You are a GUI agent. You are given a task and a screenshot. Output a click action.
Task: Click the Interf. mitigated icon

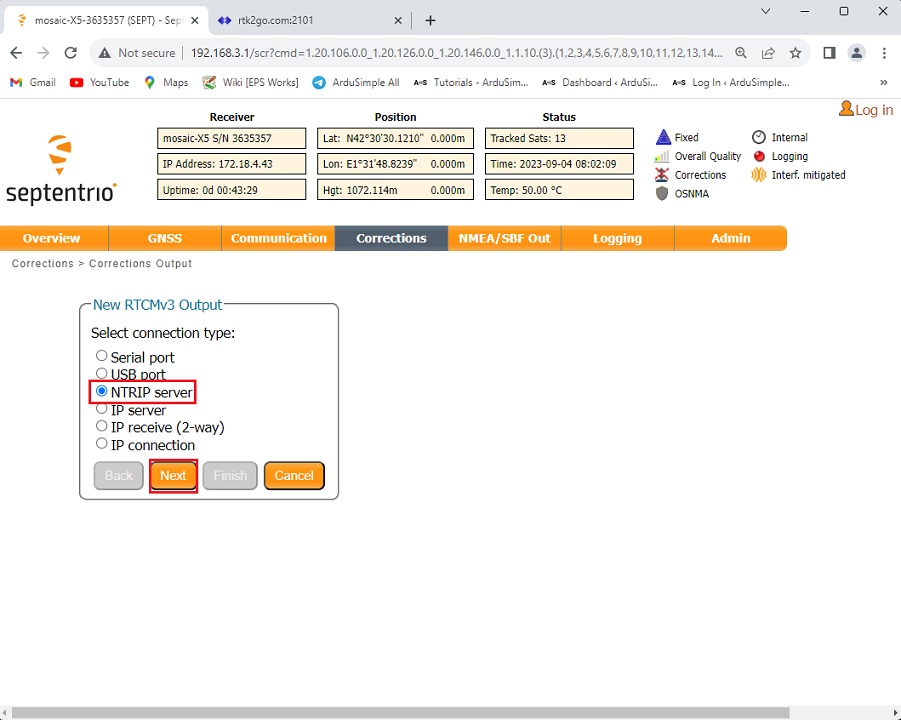[759, 175]
